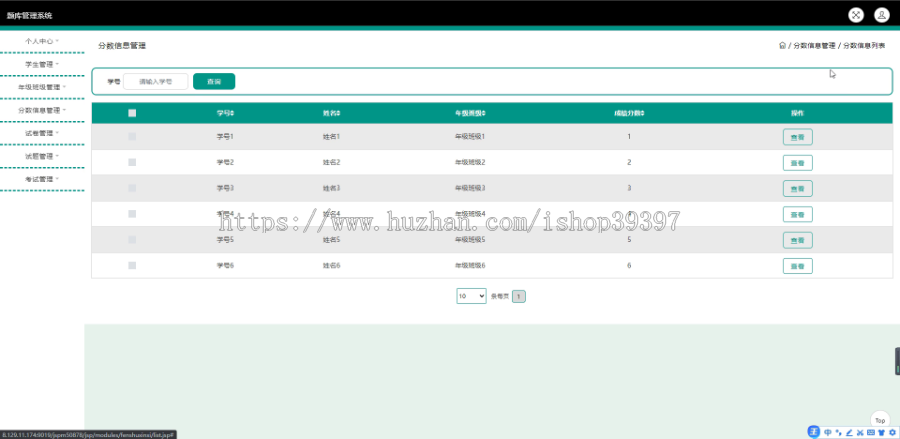Check the select-all checkbox in table header
Screen dimensions: 900x439
coord(132,113)
